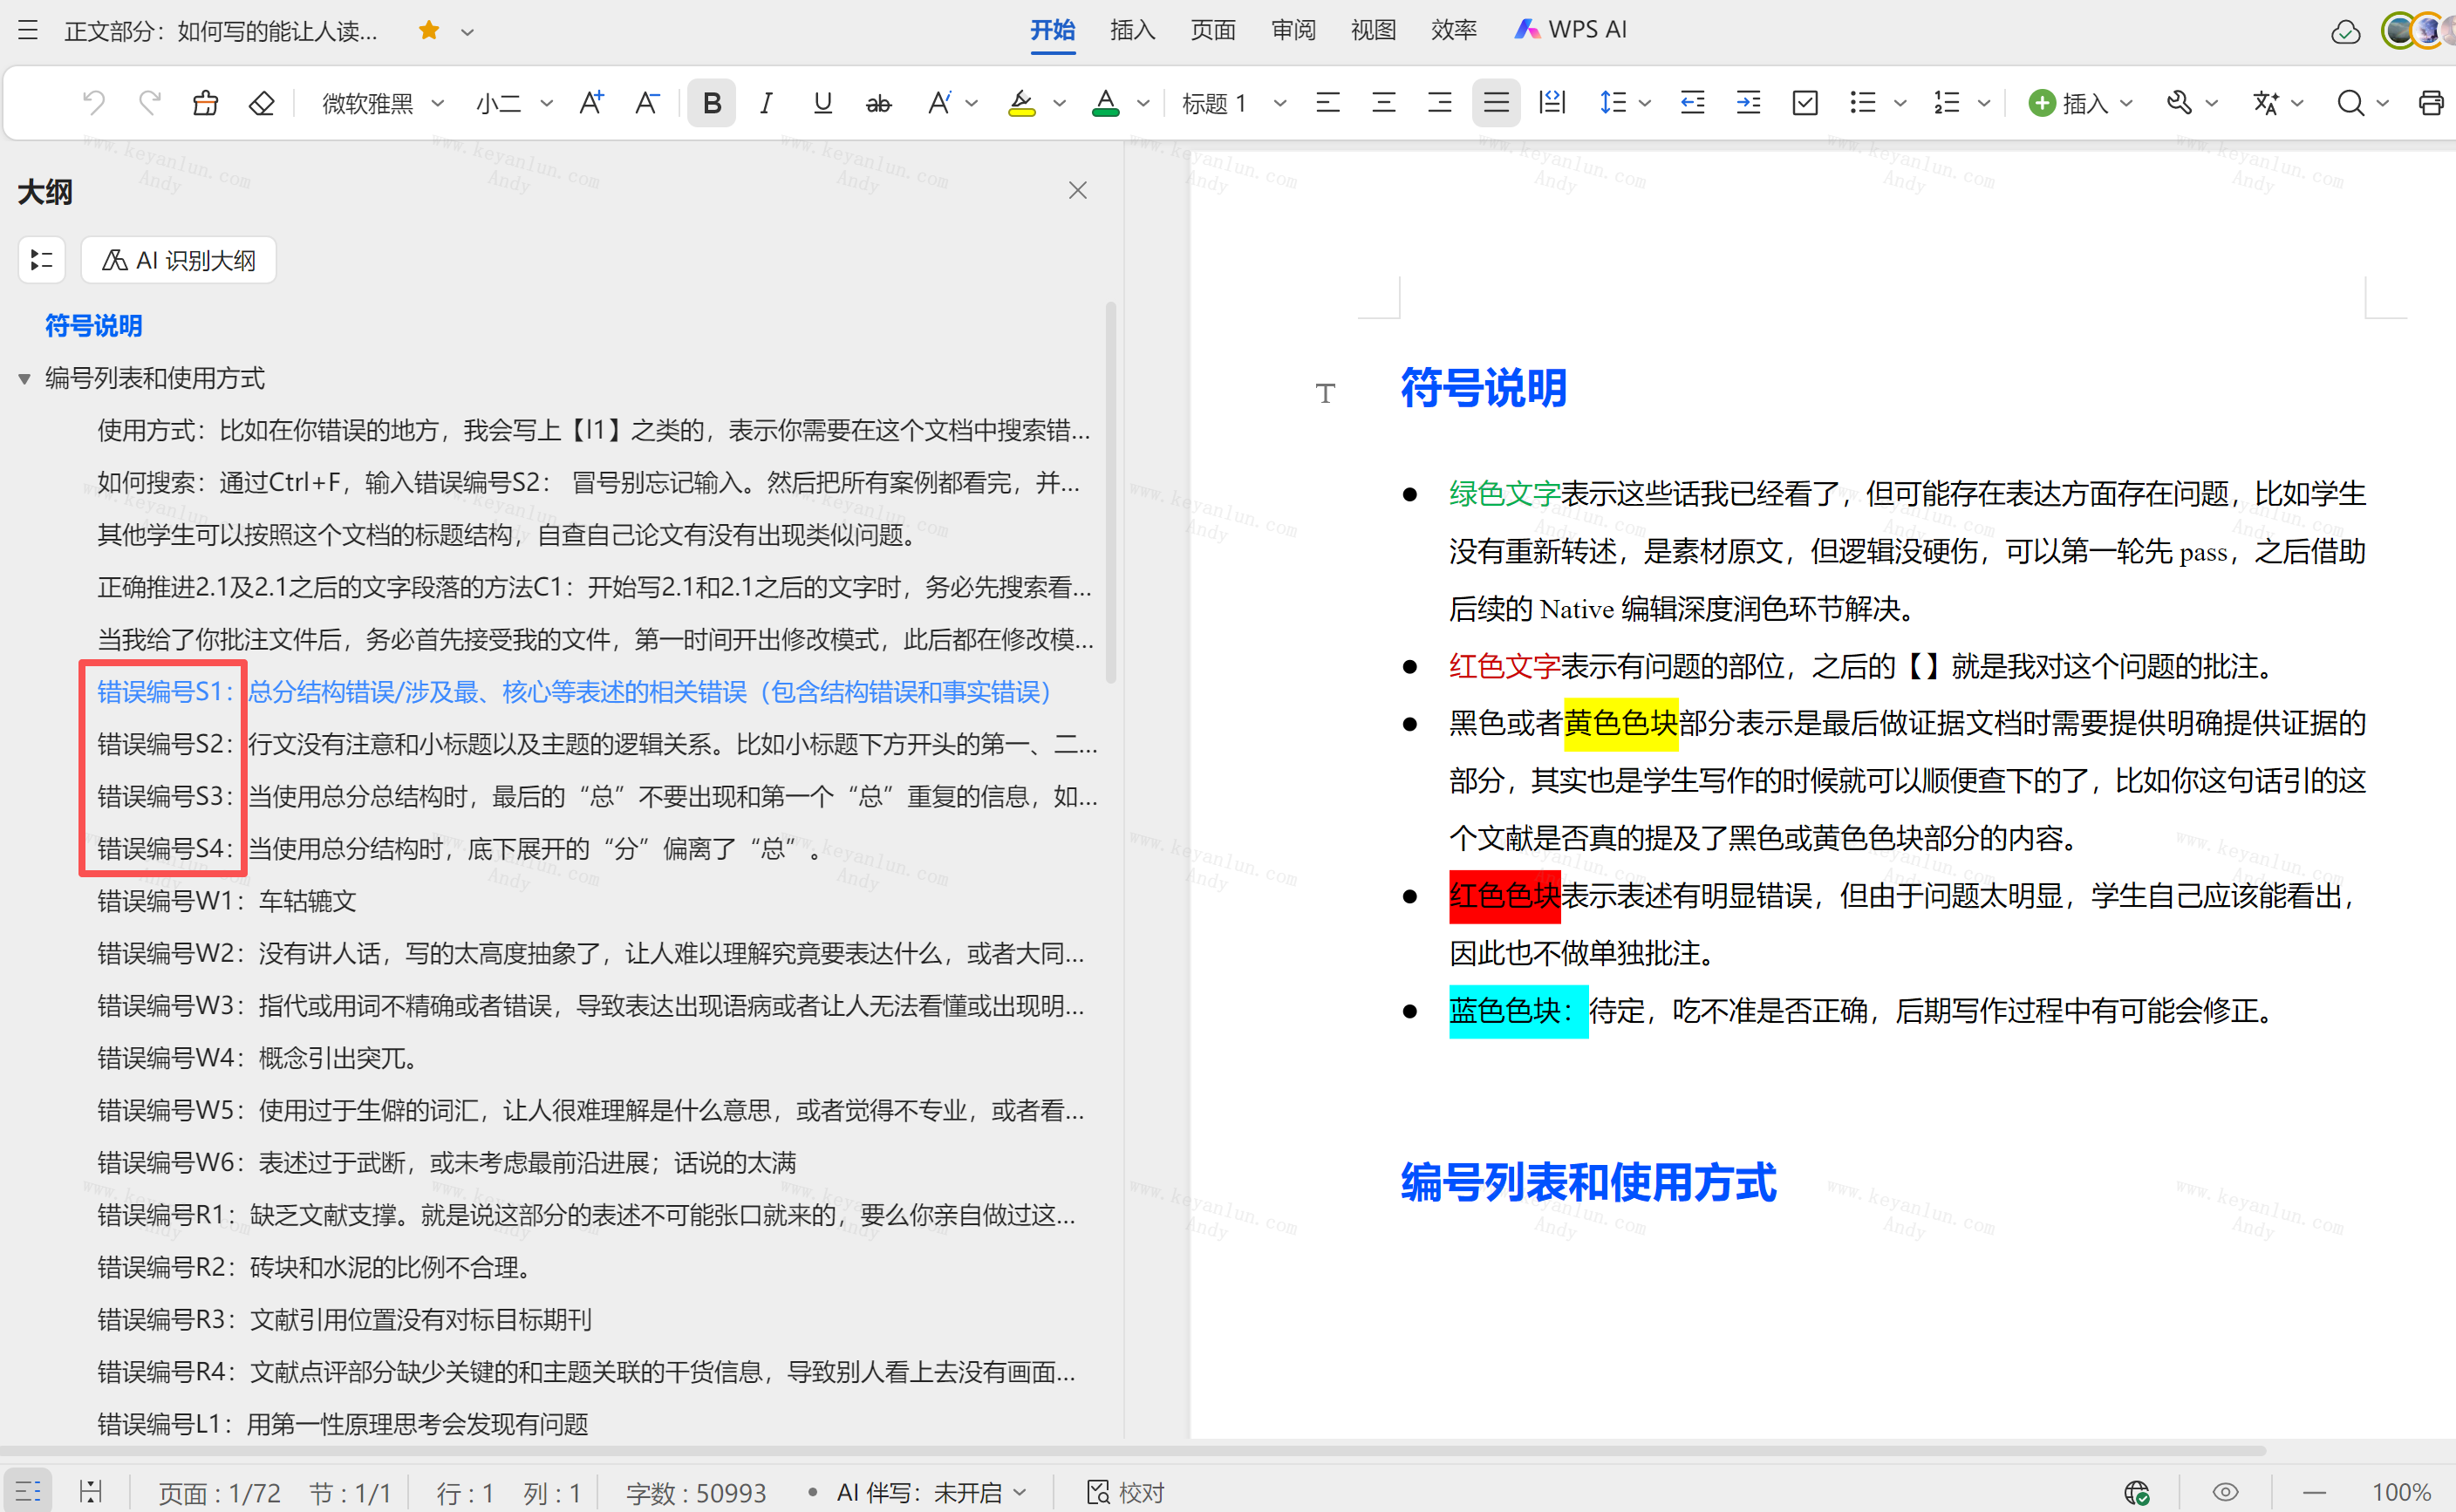Select the Format Painter tool
Image resolution: width=2456 pixels, height=1512 pixels.
click(206, 102)
